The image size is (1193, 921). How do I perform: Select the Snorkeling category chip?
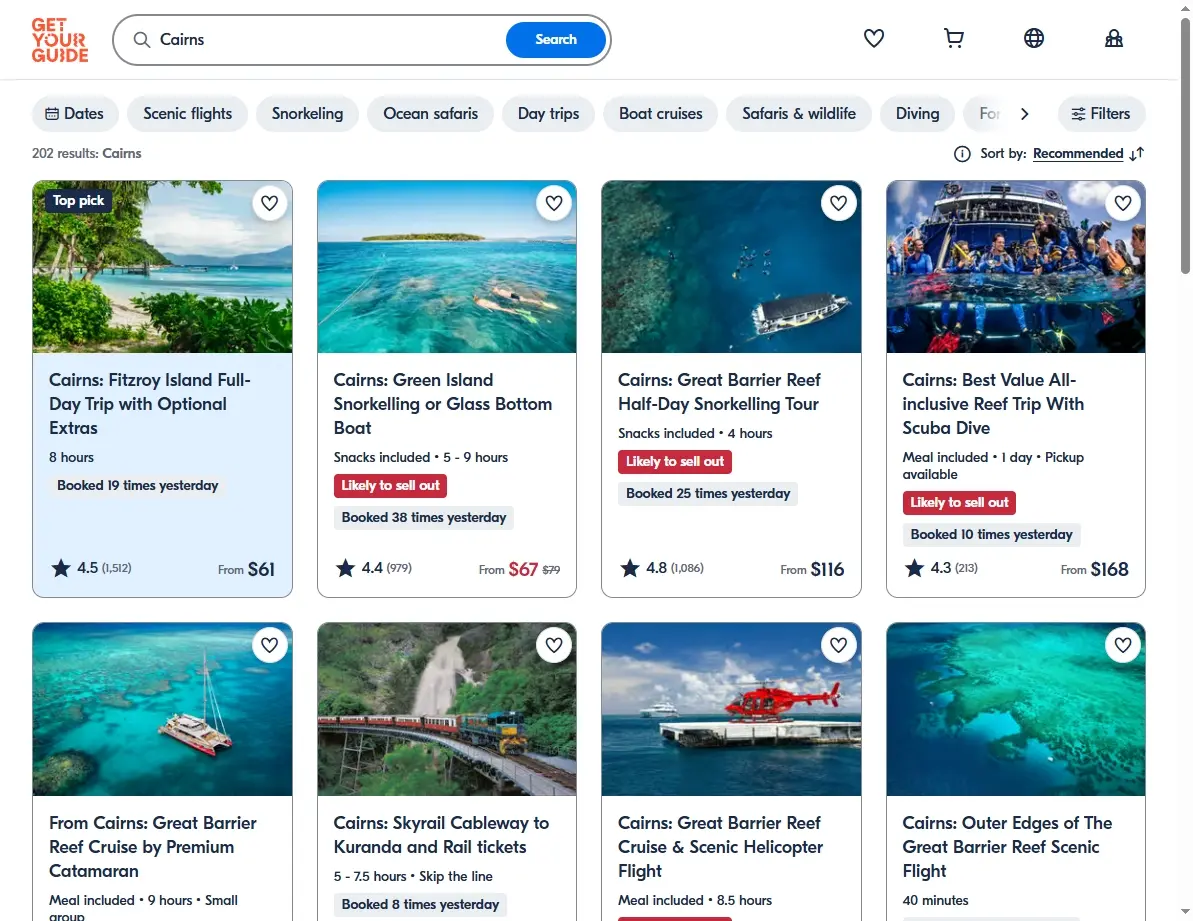pyautogui.click(x=307, y=114)
